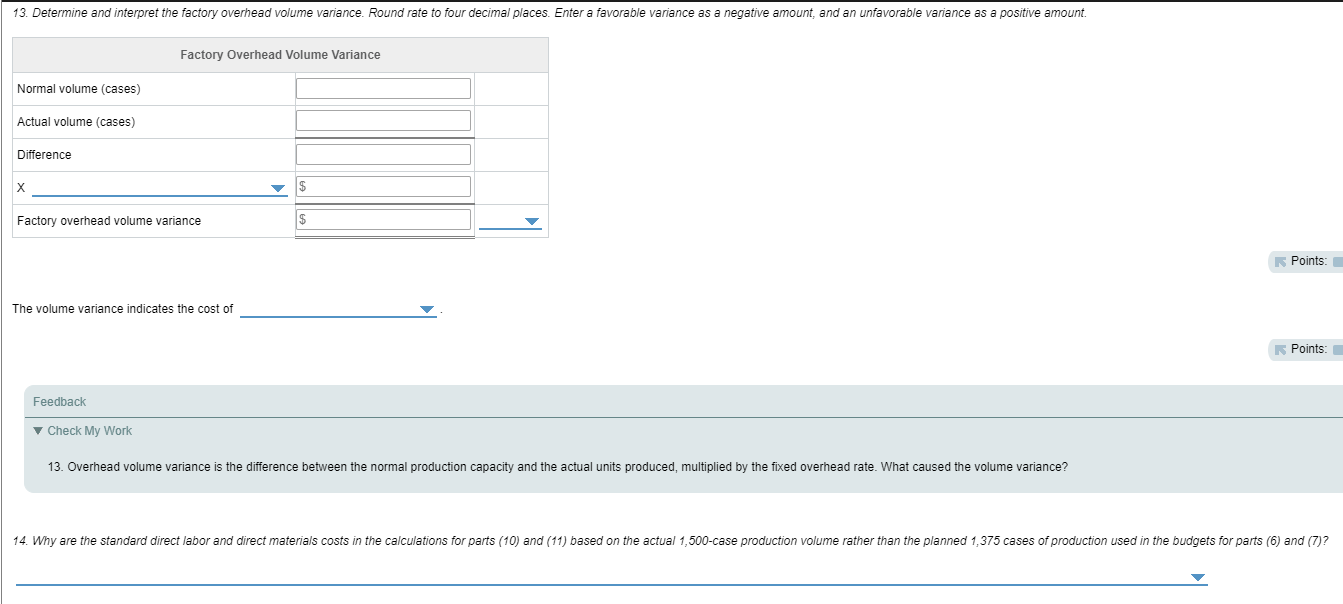The image size is (1343, 604).
Task: Click the flag icon beside the first Points indicator
Action: [x=1281, y=261]
